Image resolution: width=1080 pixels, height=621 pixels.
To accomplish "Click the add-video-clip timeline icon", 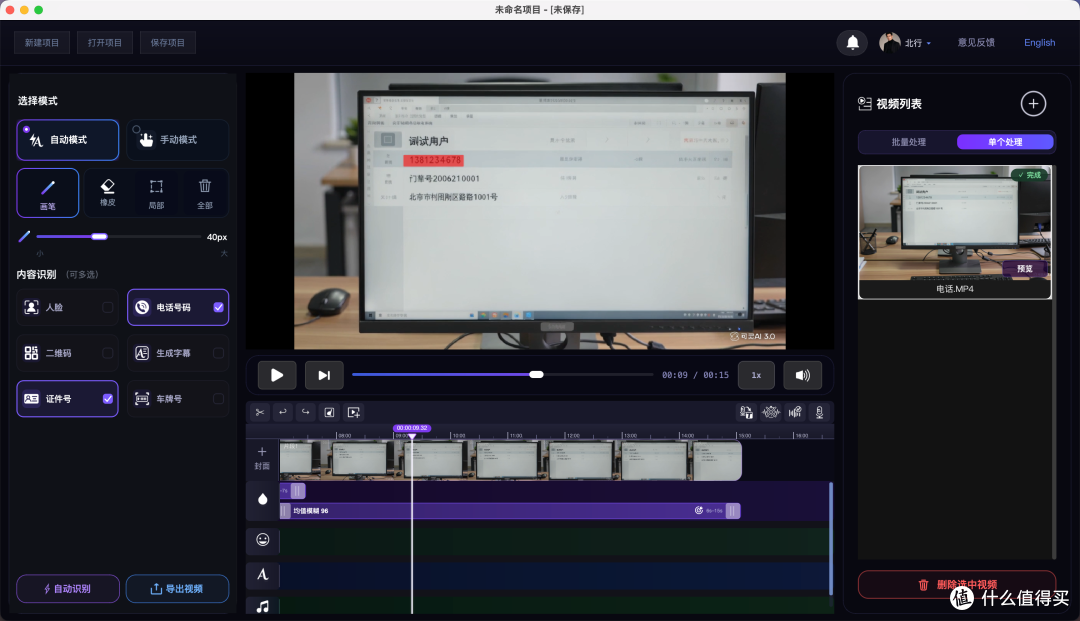I will pos(354,412).
